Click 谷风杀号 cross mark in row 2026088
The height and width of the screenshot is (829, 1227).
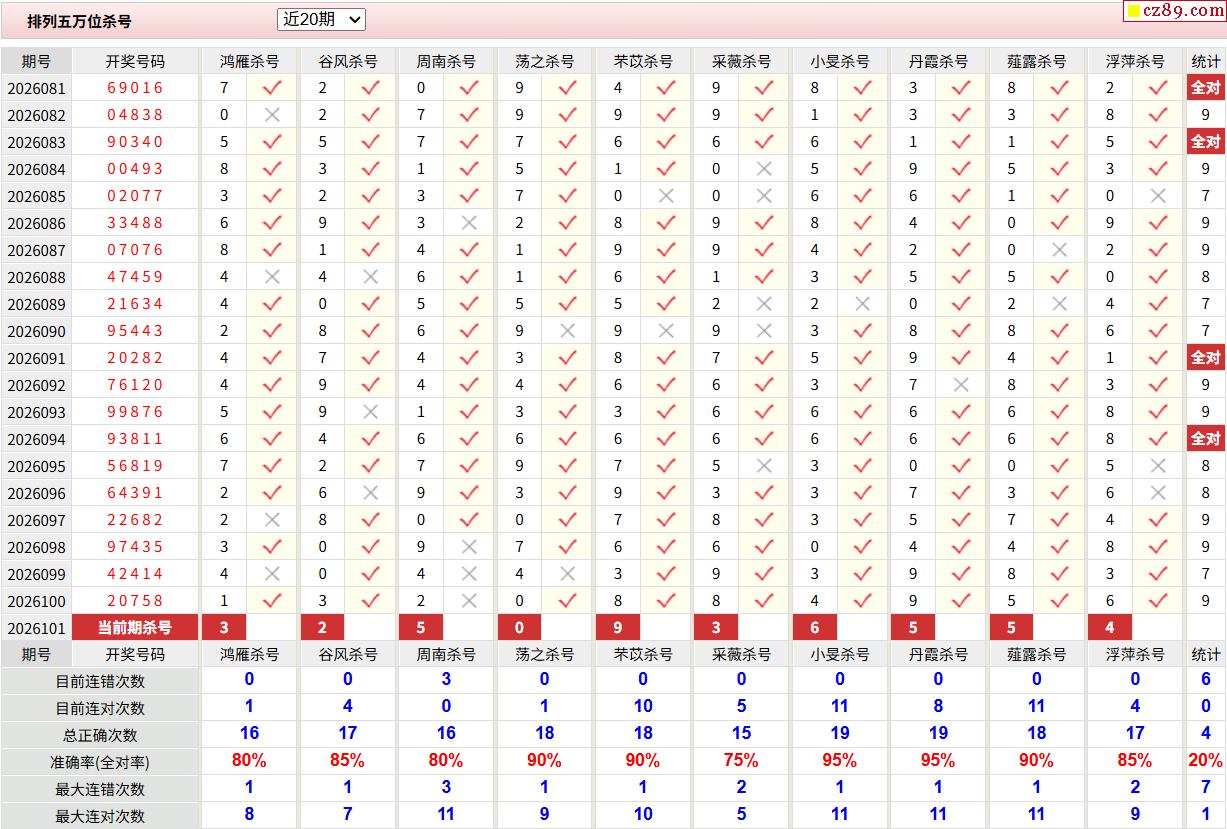370,277
